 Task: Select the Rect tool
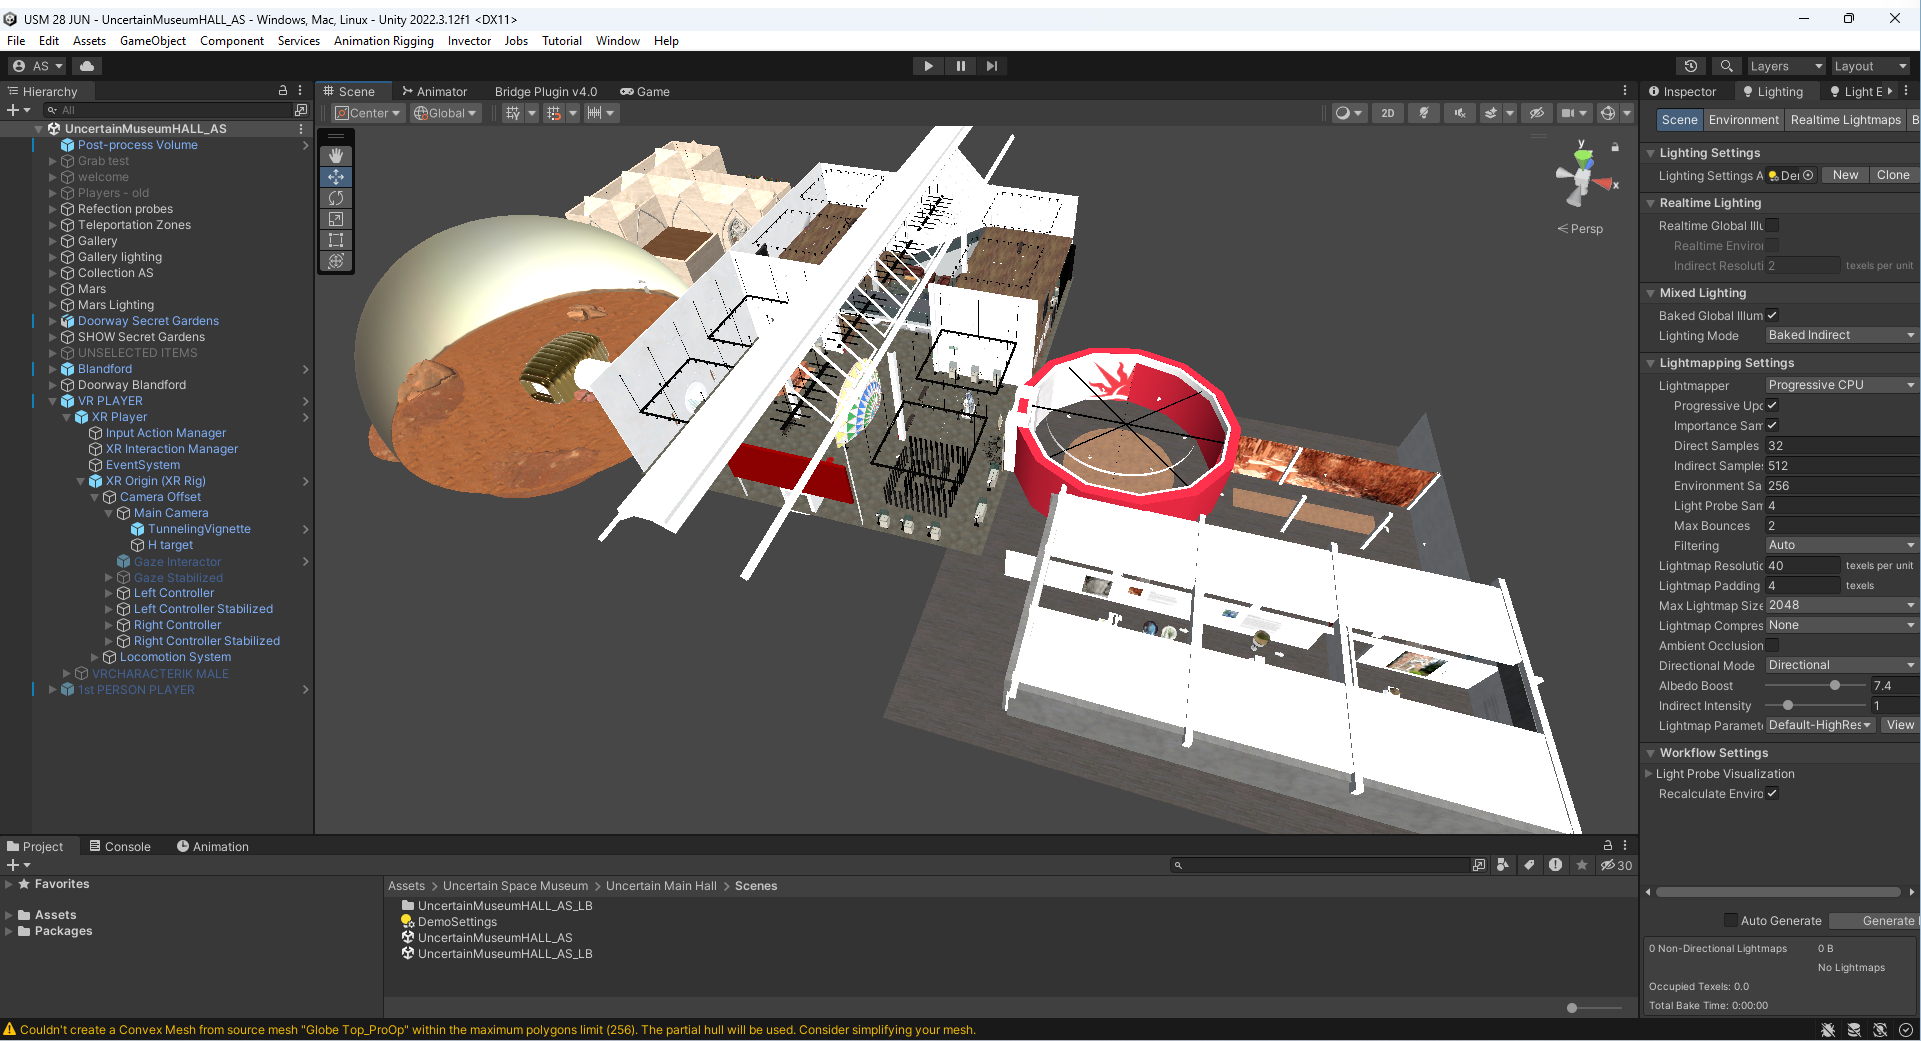[336, 240]
